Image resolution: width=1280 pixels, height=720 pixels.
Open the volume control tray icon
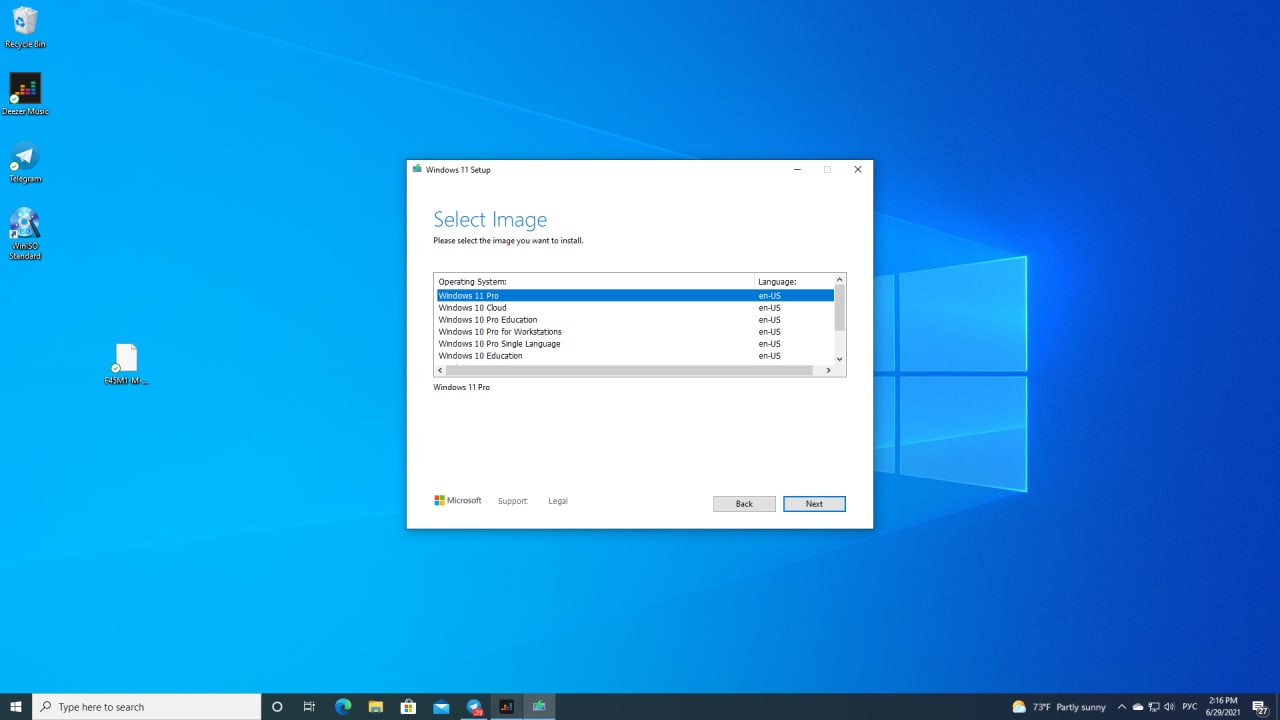point(1169,707)
